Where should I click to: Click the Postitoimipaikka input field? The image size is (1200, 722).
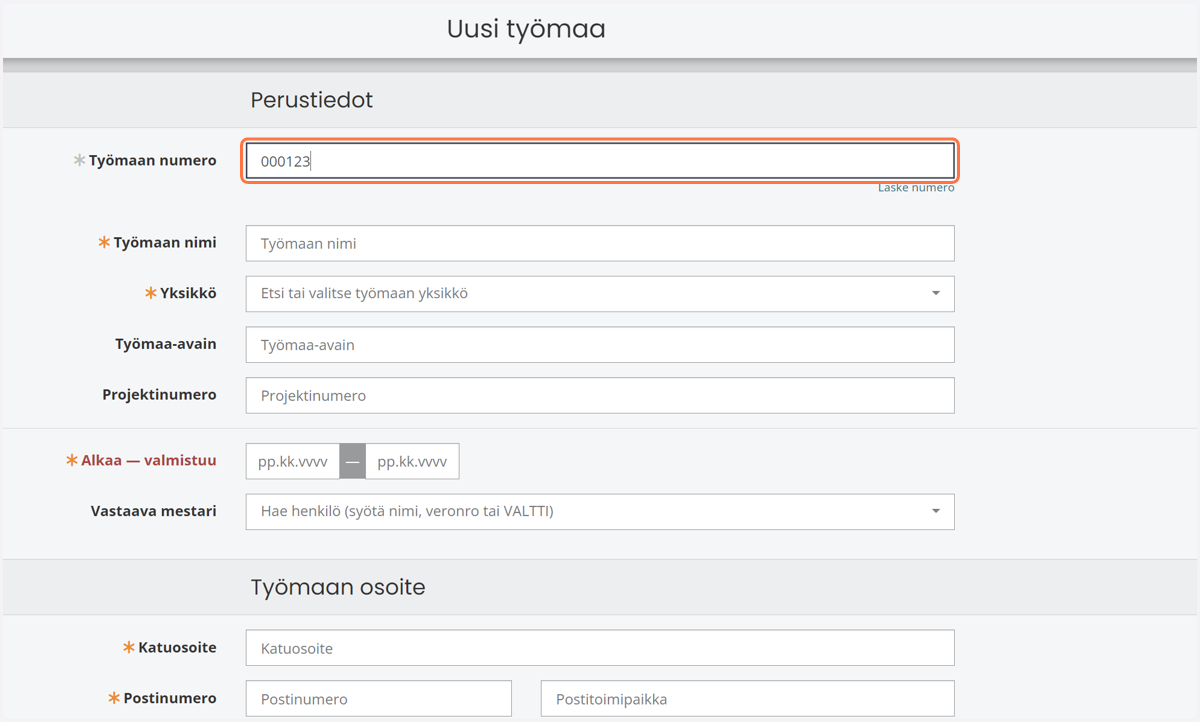[x=748, y=698]
